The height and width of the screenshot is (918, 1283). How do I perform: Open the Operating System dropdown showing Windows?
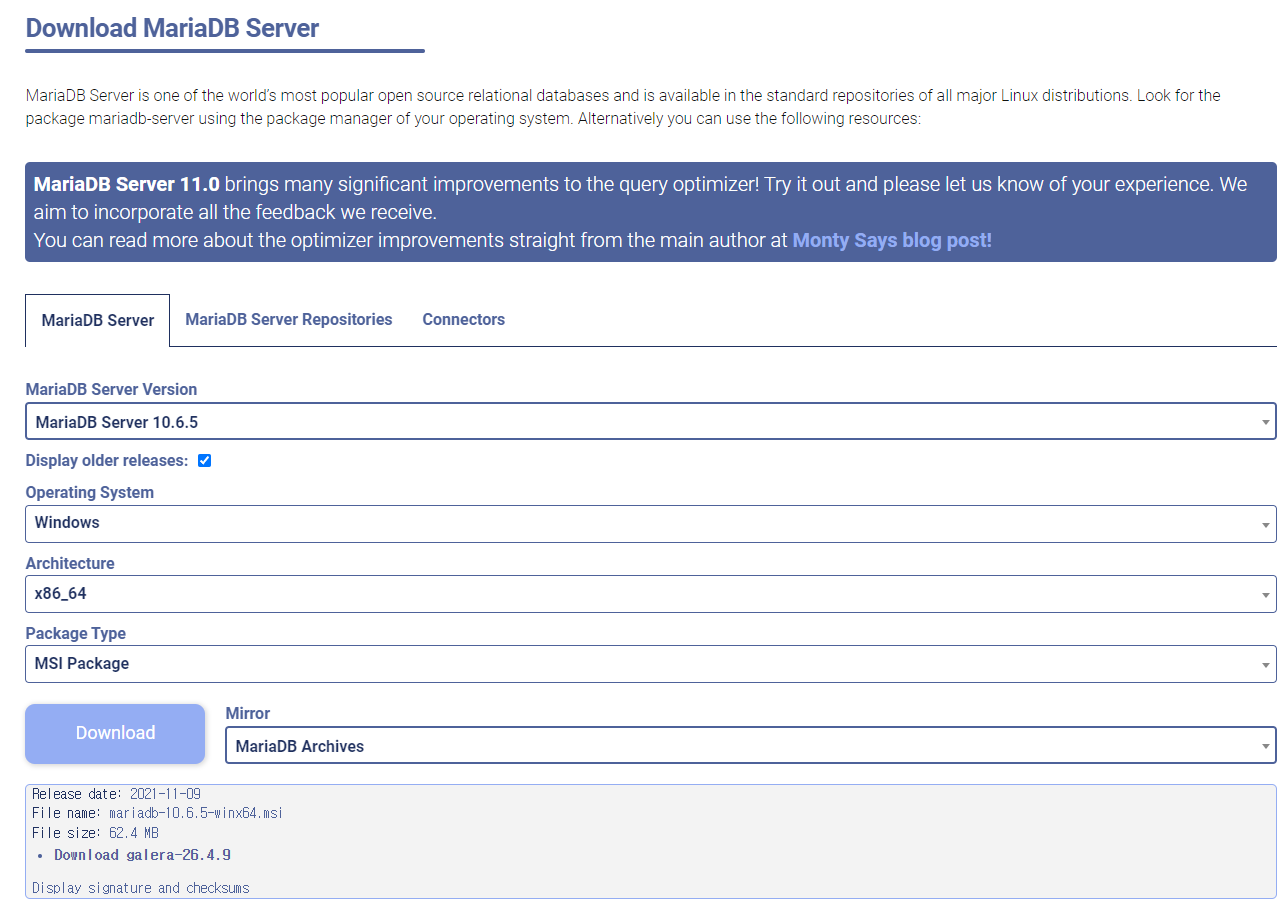[x=650, y=523]
